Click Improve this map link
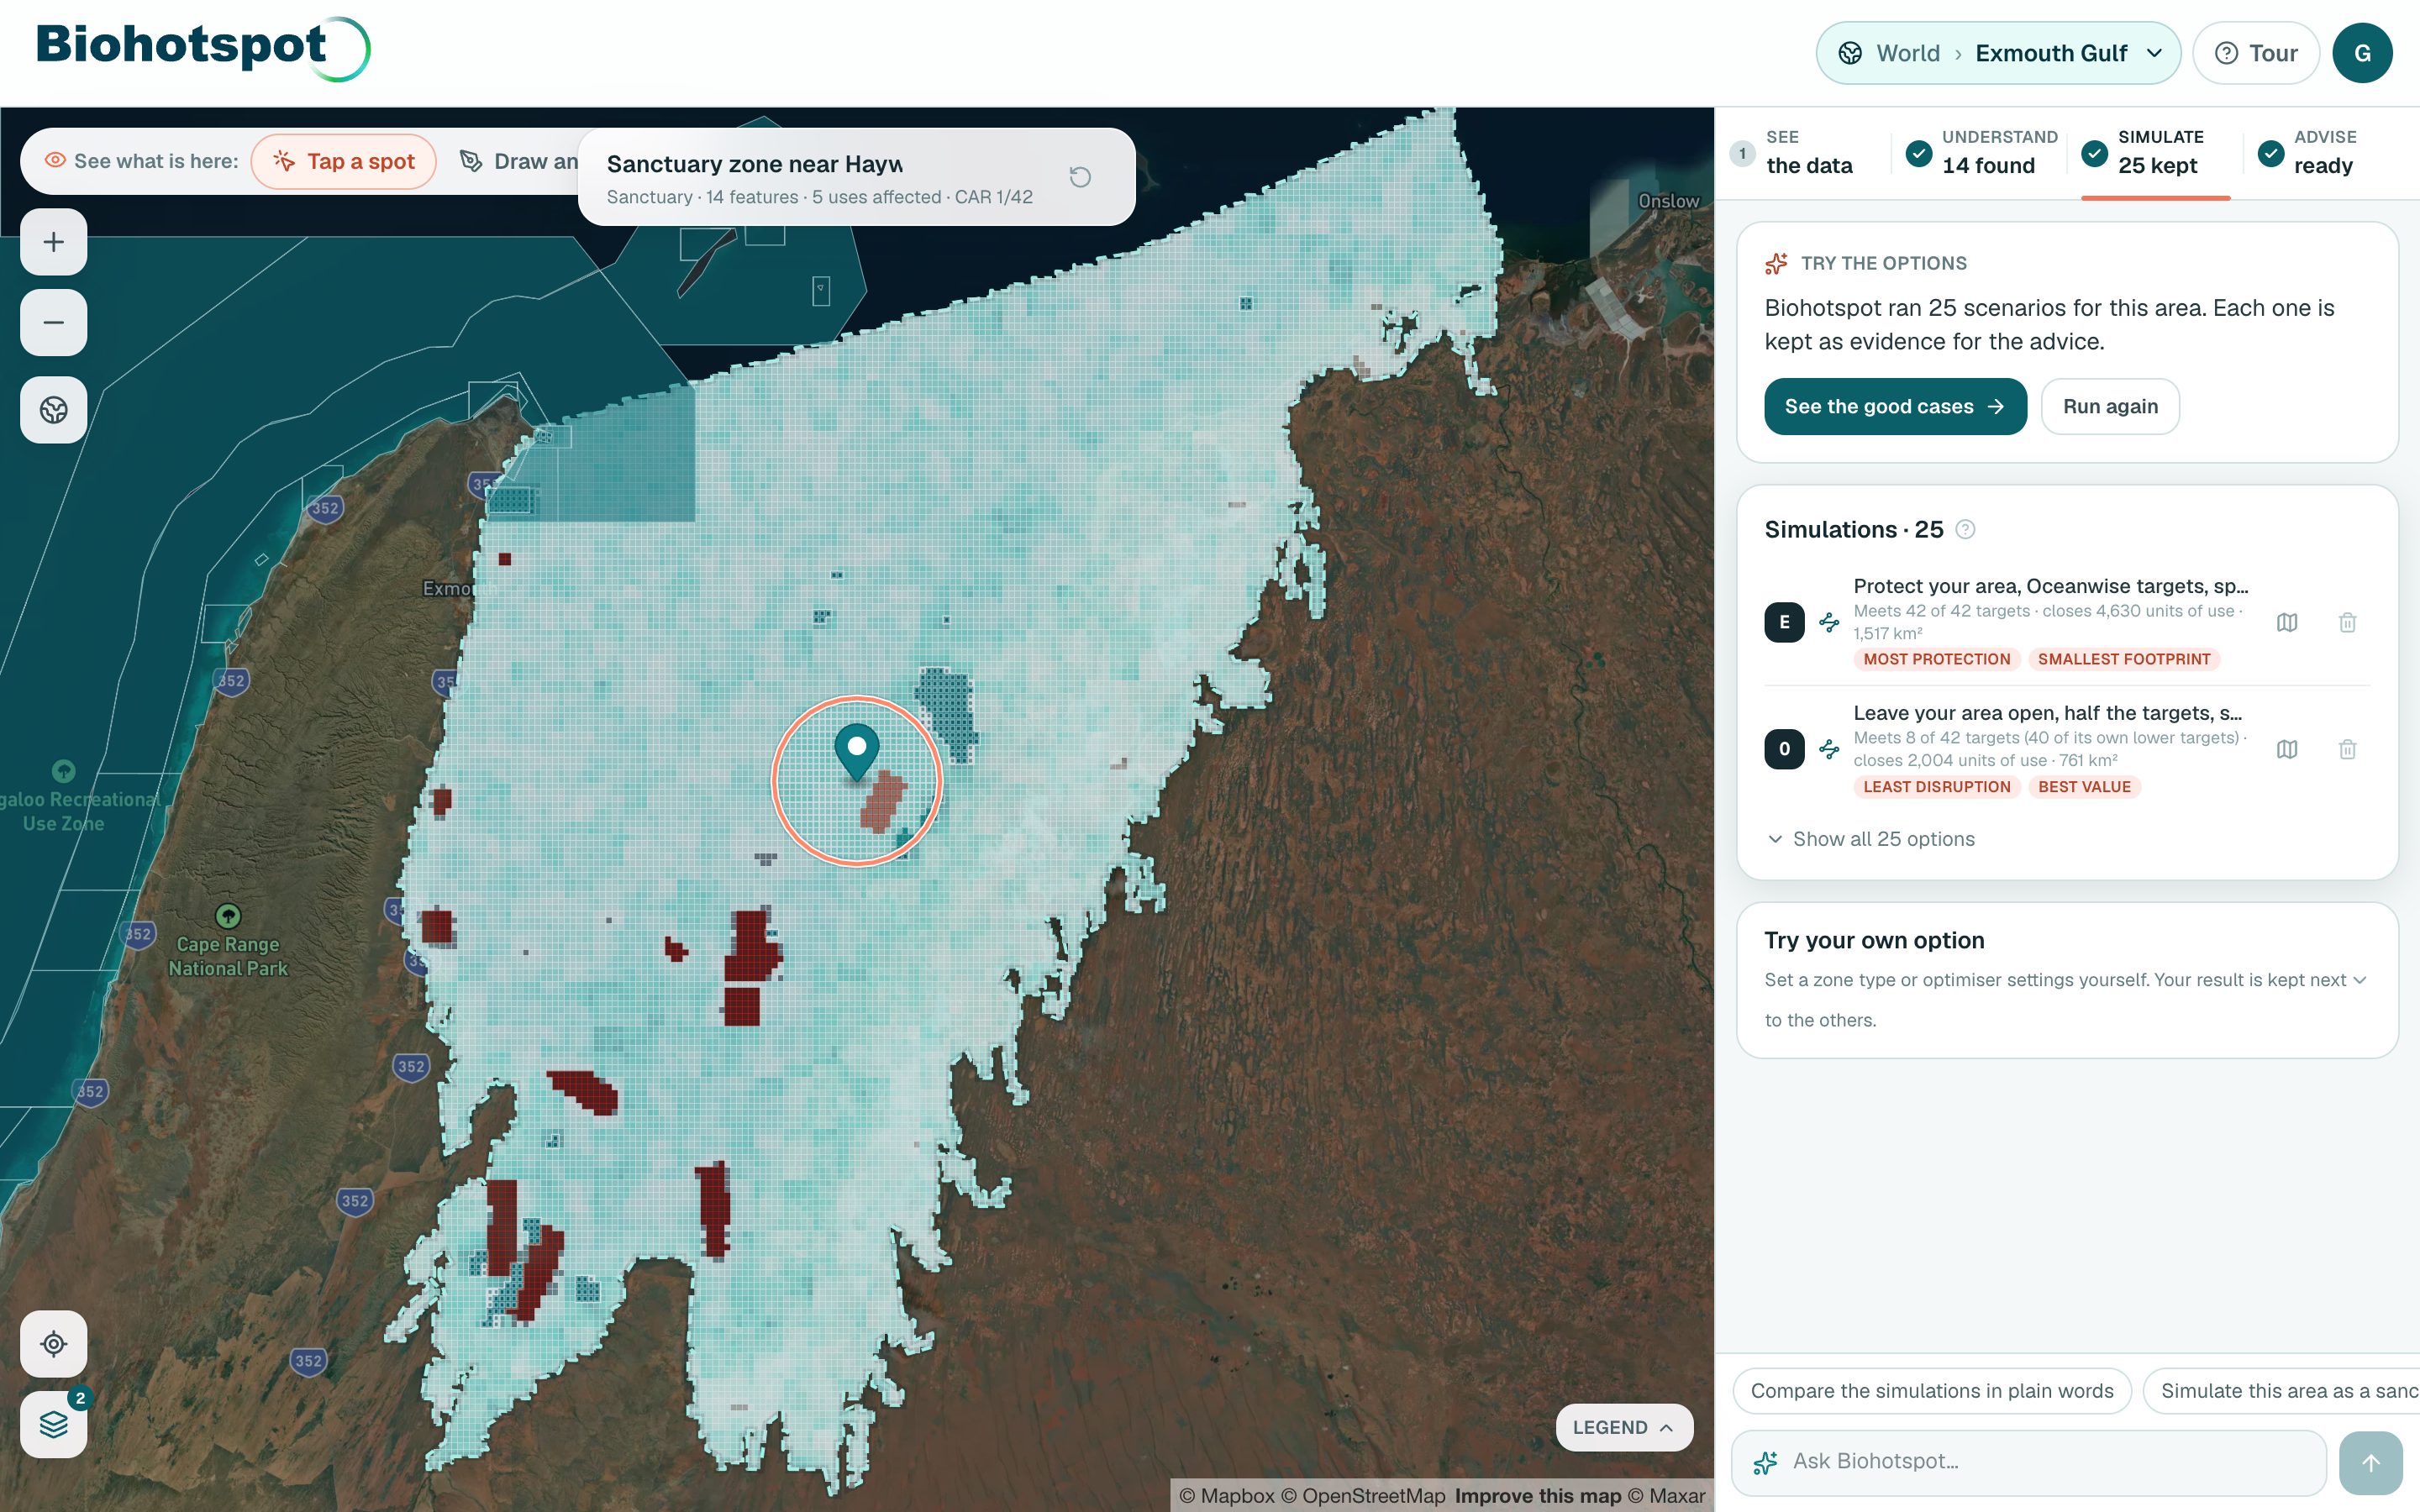Screen dimensions: 2420x1512 [1538, 1496]
